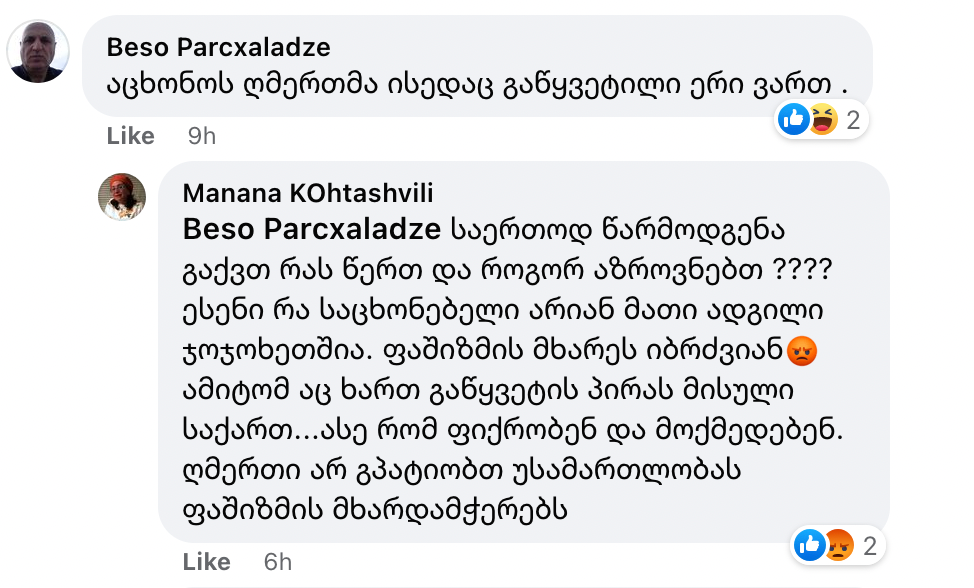Click the bold Beso Parcxaladze mention in the reply
This screenshot has height=588, width=974.
tap(312, 230)
